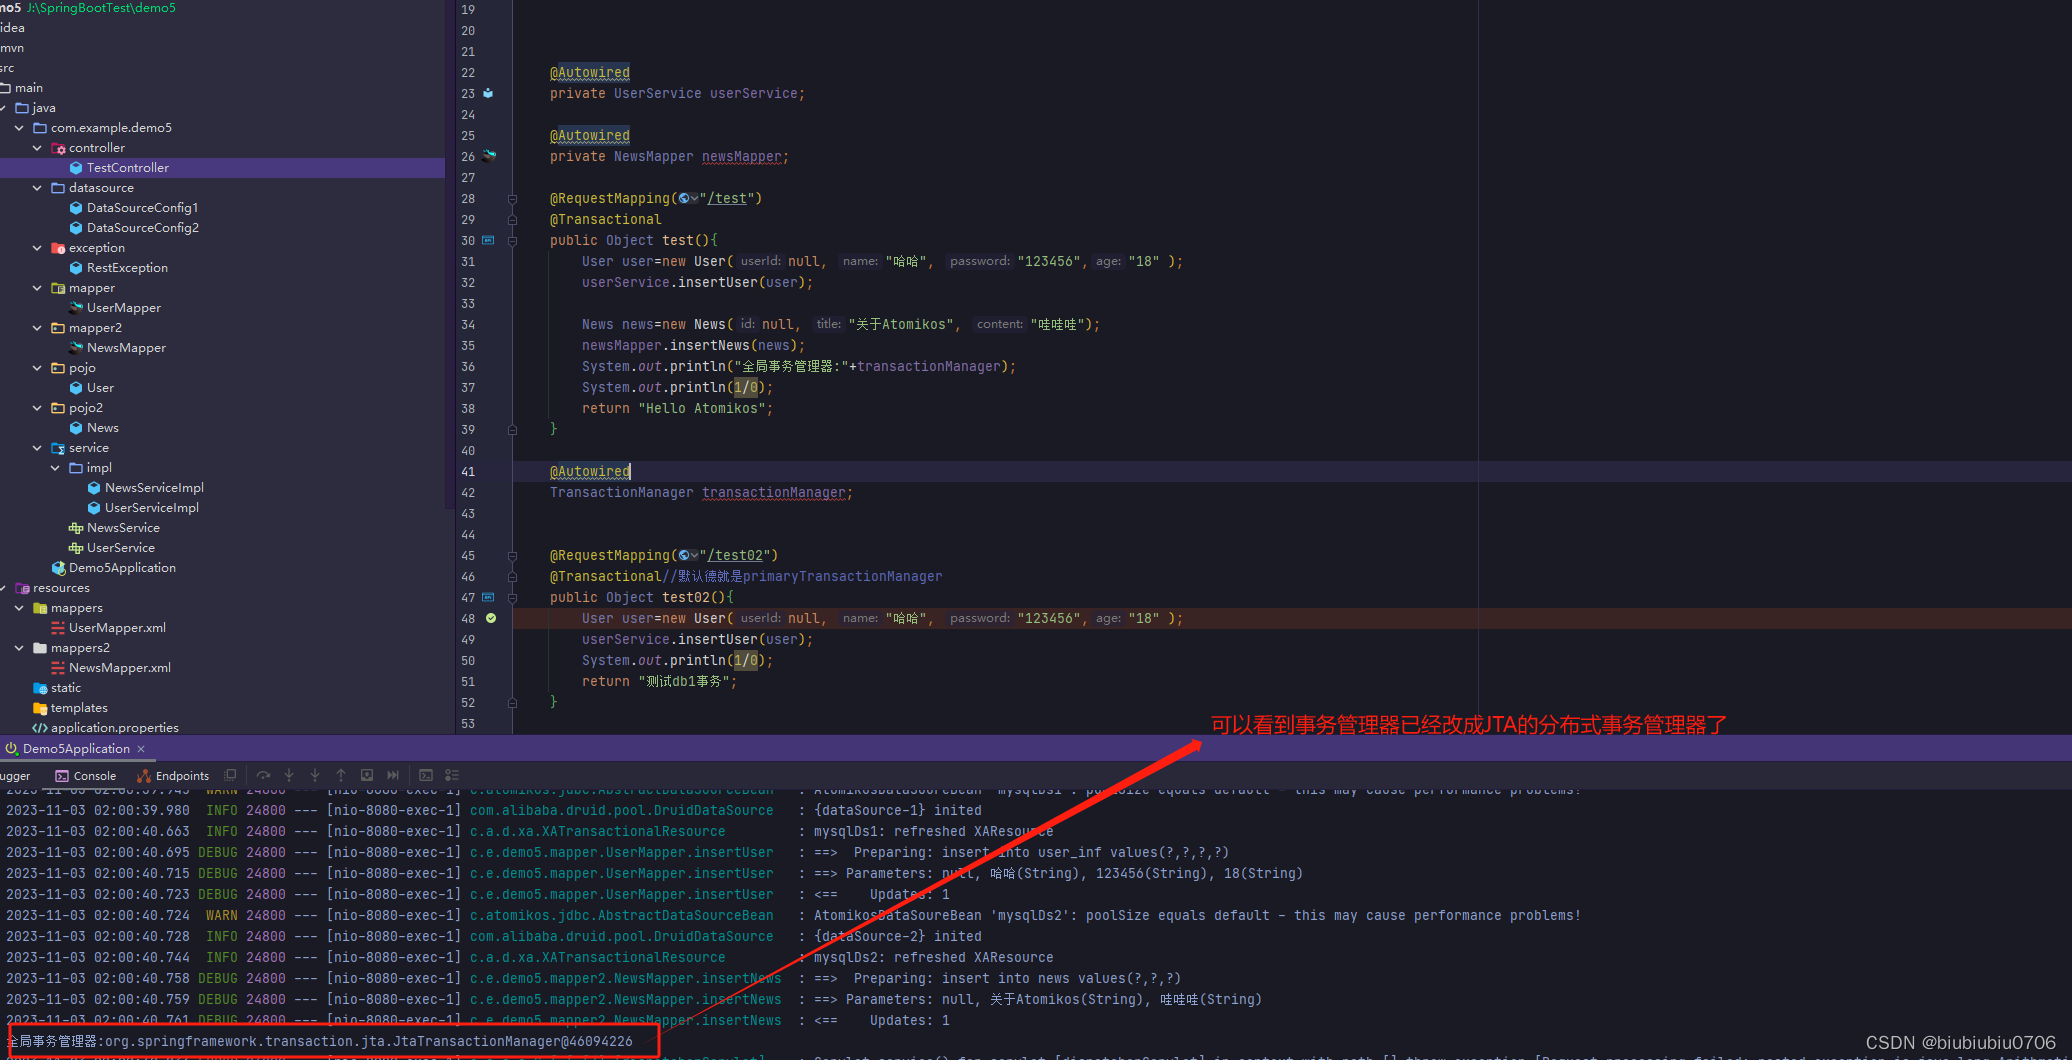Collapse the datasource folder in project tree
2072x1060 pixels.
pos(37,188)
